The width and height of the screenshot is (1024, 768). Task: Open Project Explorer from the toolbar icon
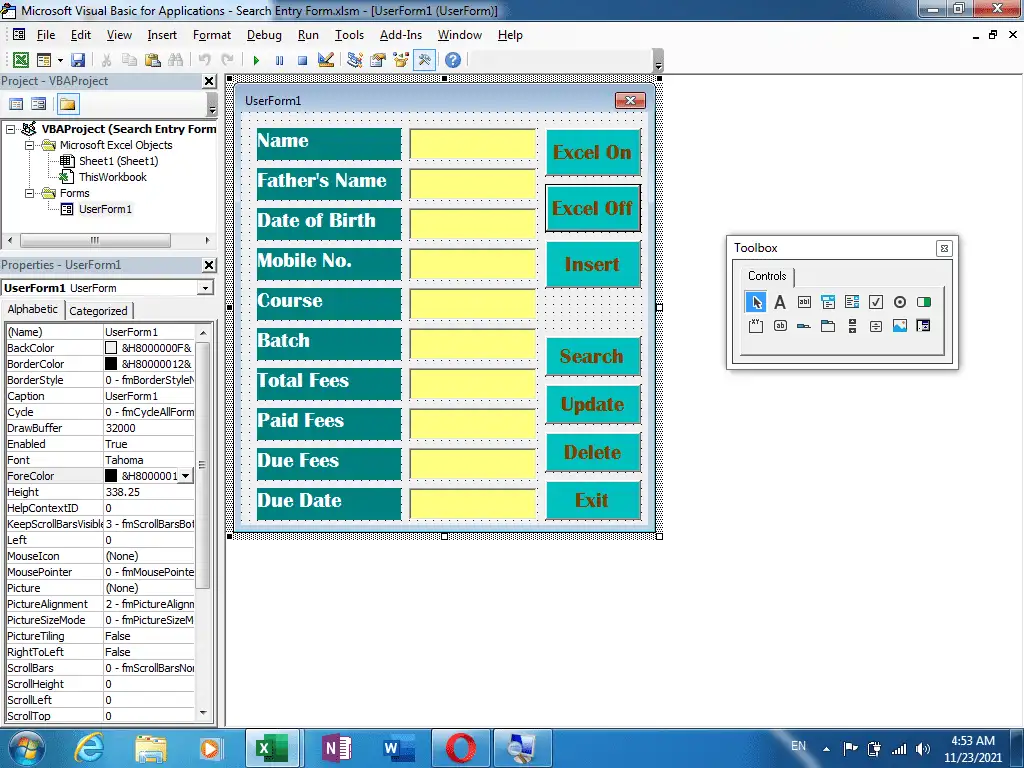(355, 60)
